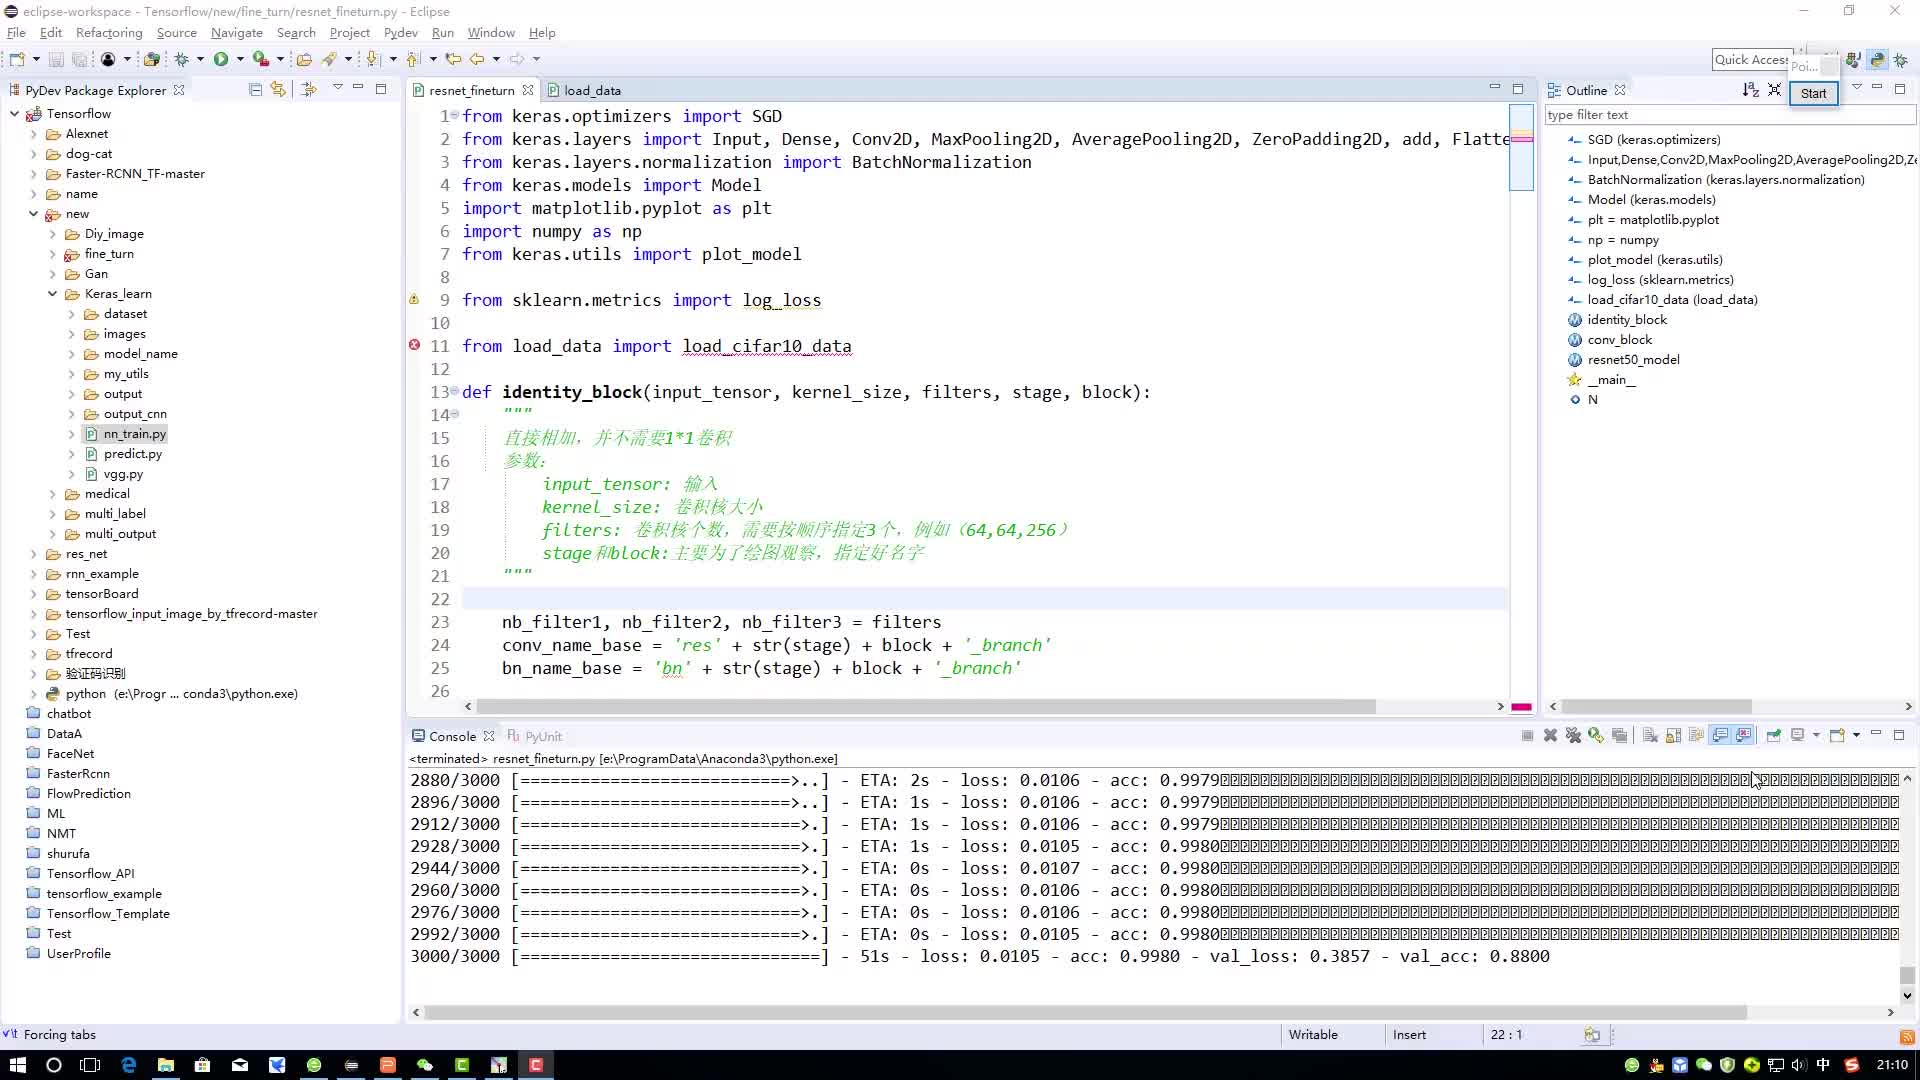Switch to the PyDev perspective
The width and height of the screenshot is (1920, 1080).
click(x=1877, y=60)
